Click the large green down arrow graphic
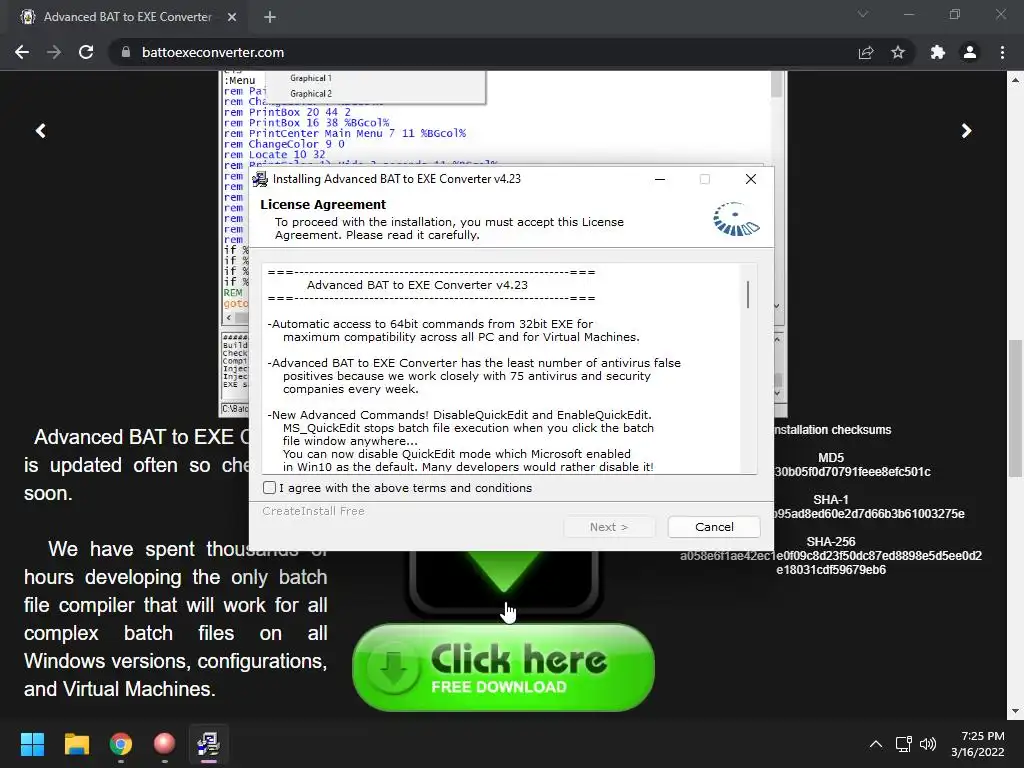Image resolution: width=1024 pixels, height=768 pixels. pos(504,571)
